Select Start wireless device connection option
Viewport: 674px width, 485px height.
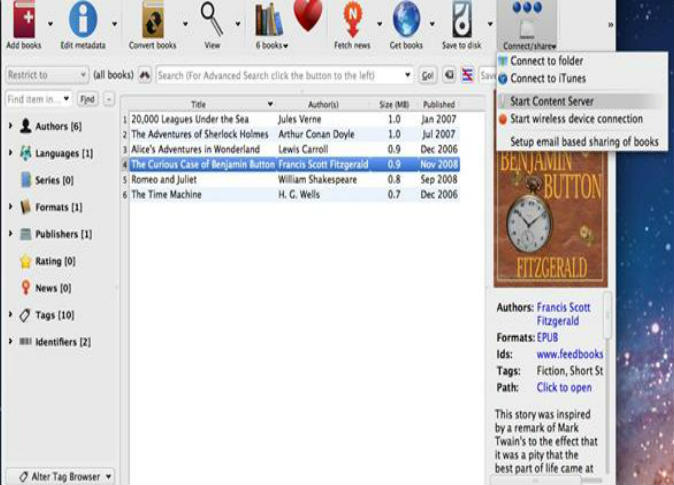pyautogui.click(x=576, y=119)
